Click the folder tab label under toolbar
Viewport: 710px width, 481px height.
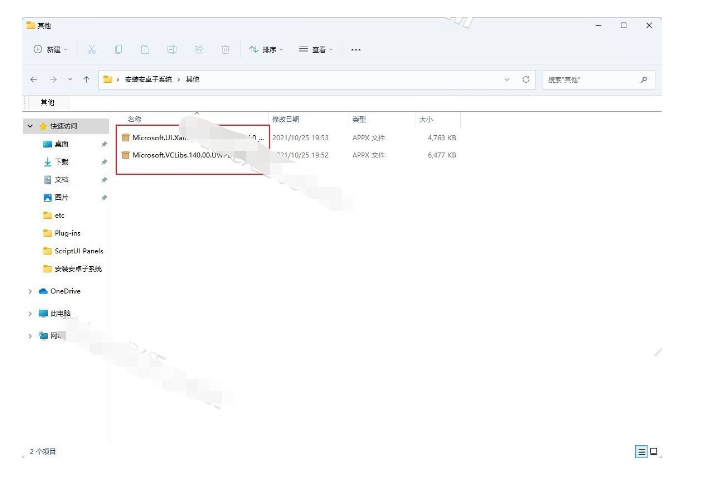click(48, 102)
